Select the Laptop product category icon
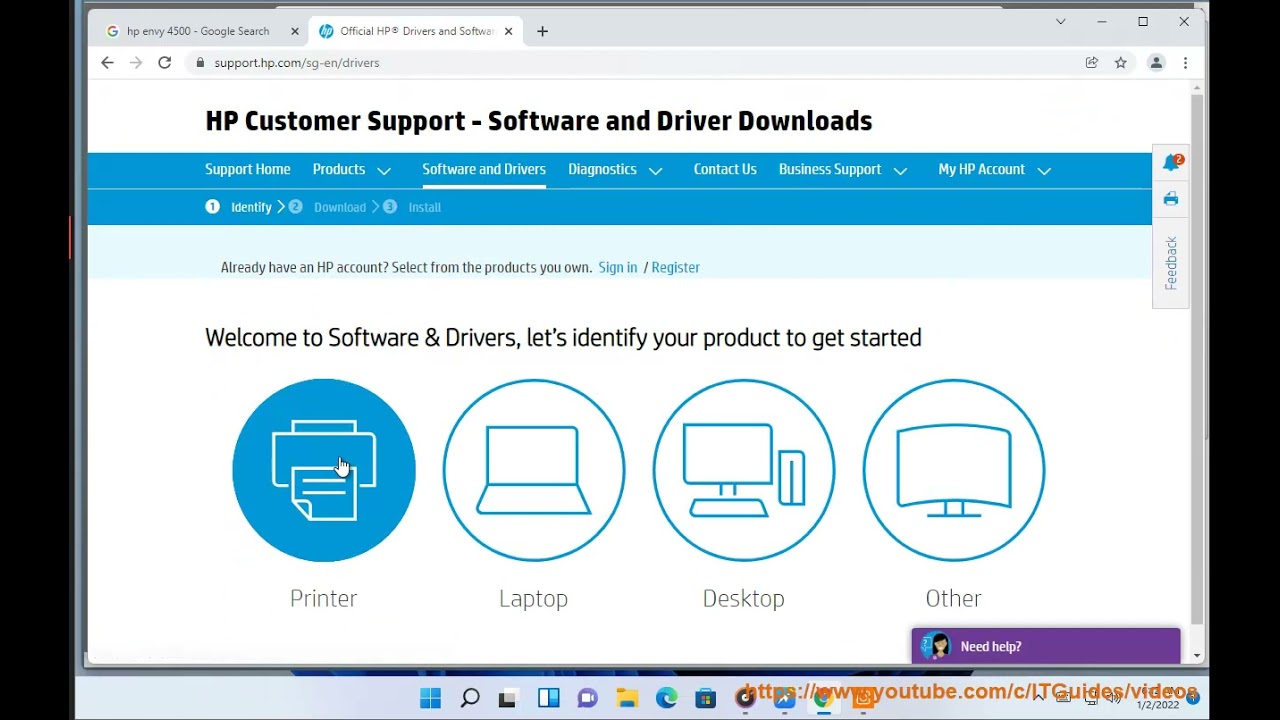 coord(534,470)
